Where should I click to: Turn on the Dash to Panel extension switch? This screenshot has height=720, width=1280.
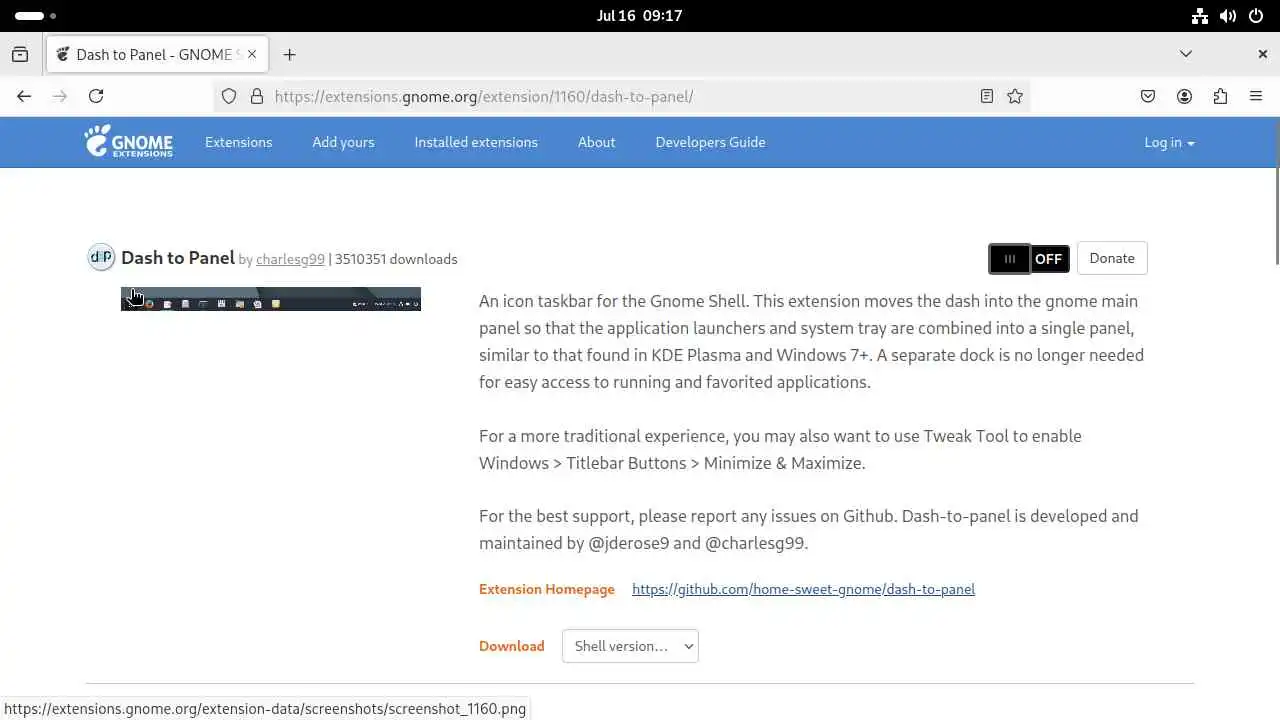[x=1029, y=259]
